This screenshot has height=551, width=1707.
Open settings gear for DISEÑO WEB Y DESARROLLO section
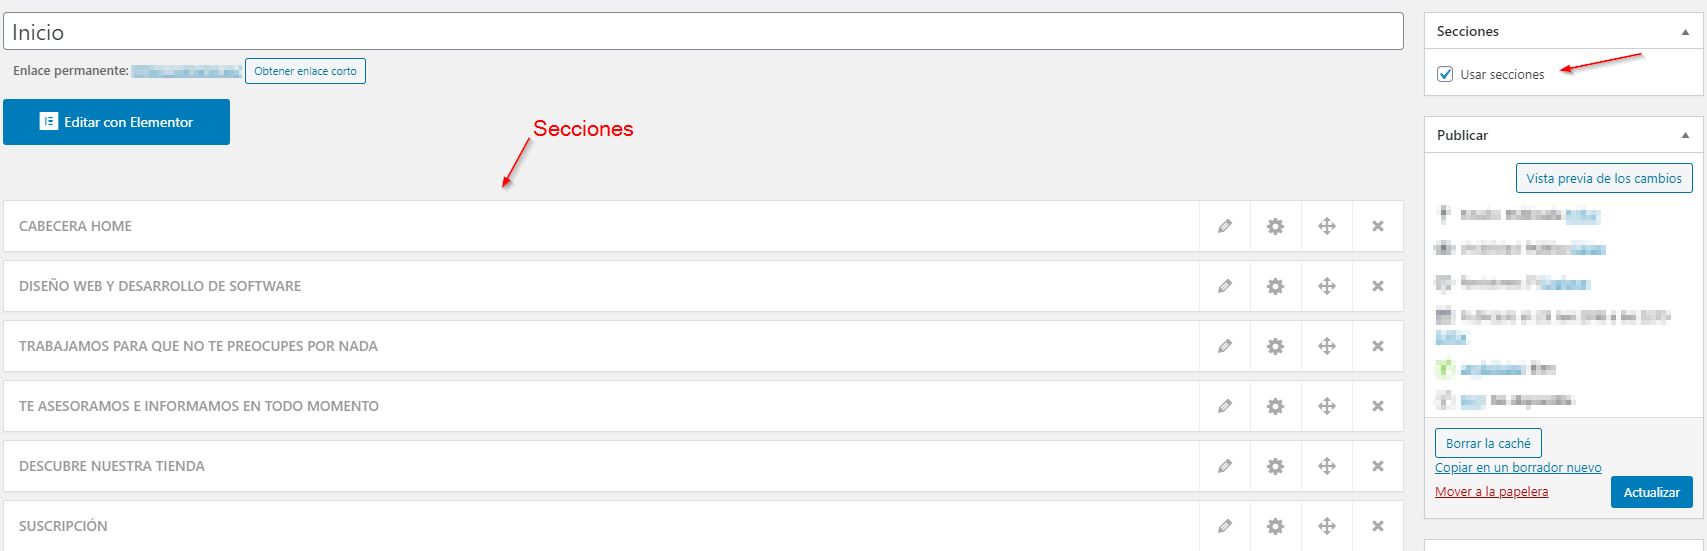(1275, 286)
